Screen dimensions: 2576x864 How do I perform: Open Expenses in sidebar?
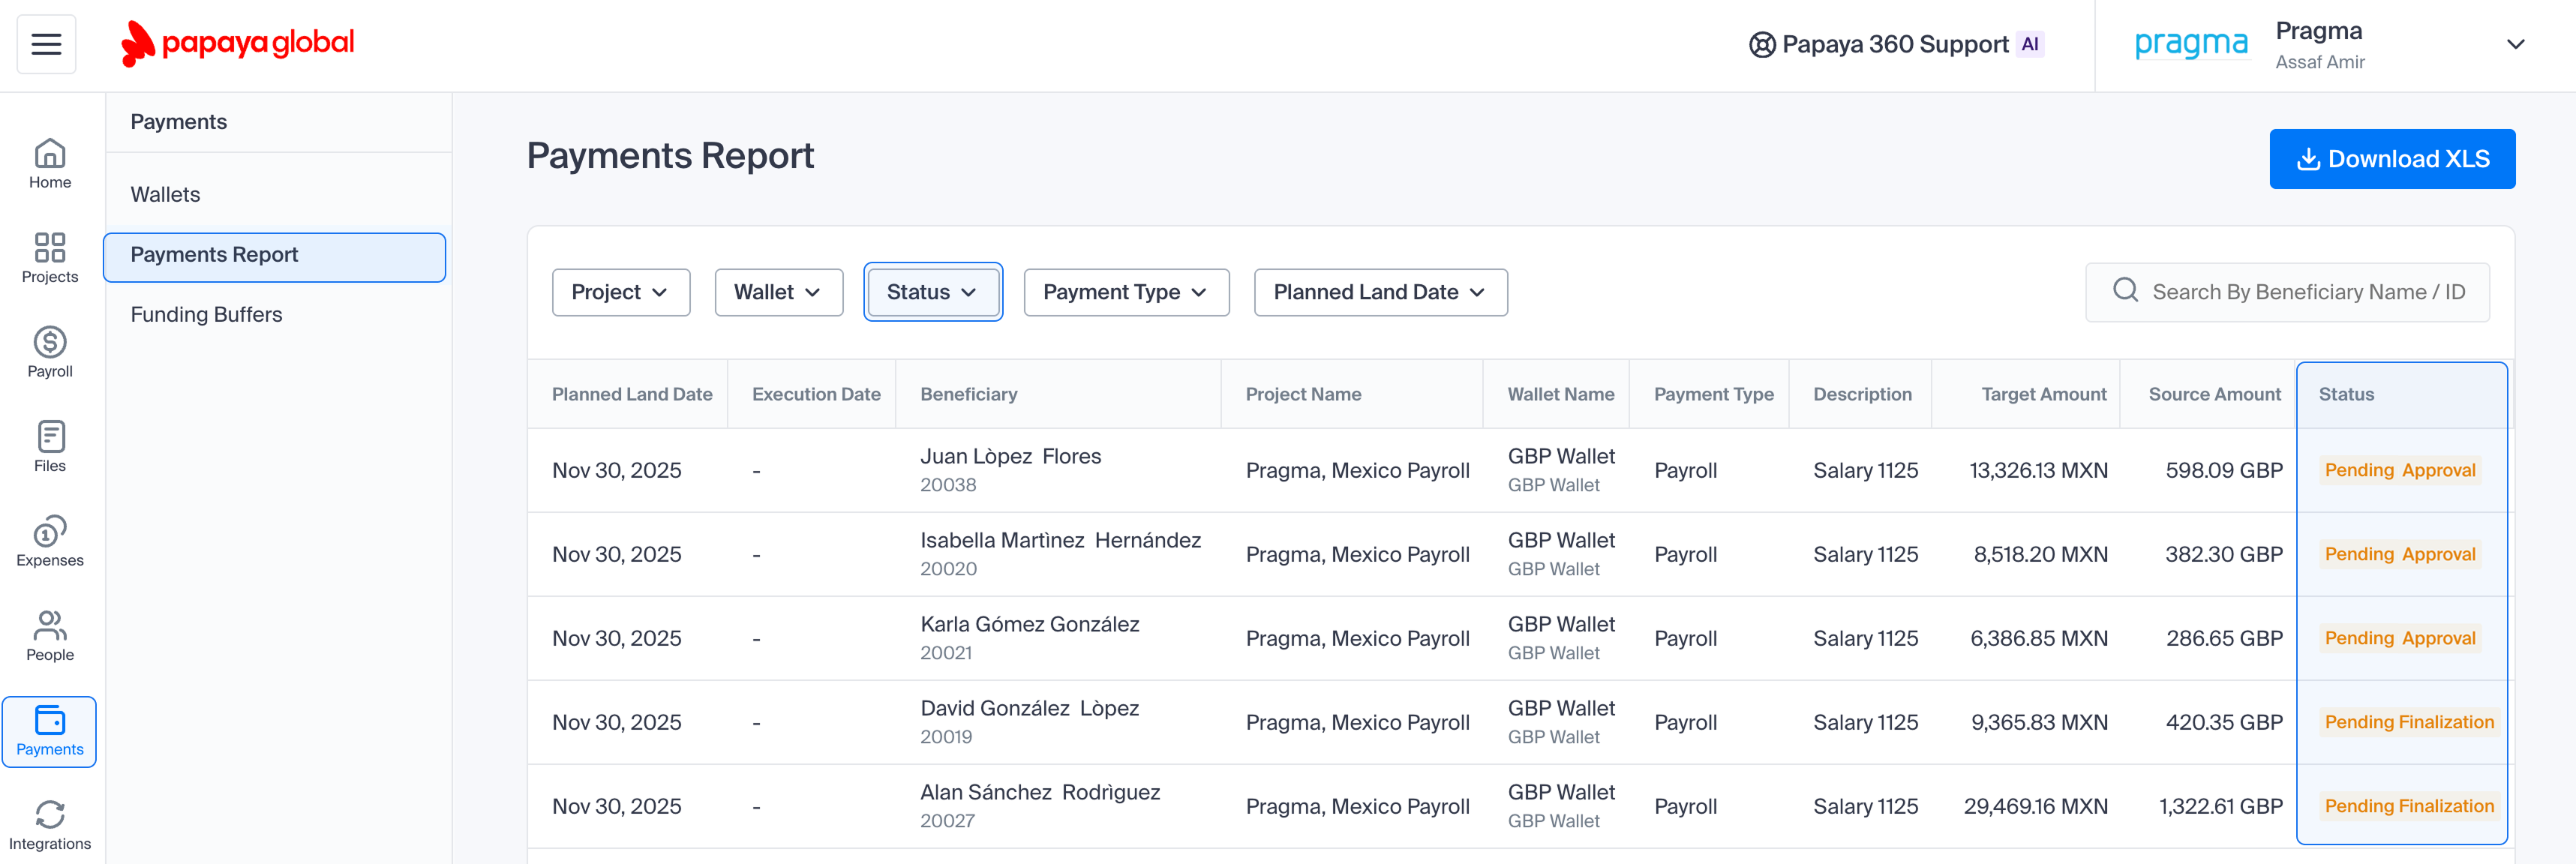point(50,541)
